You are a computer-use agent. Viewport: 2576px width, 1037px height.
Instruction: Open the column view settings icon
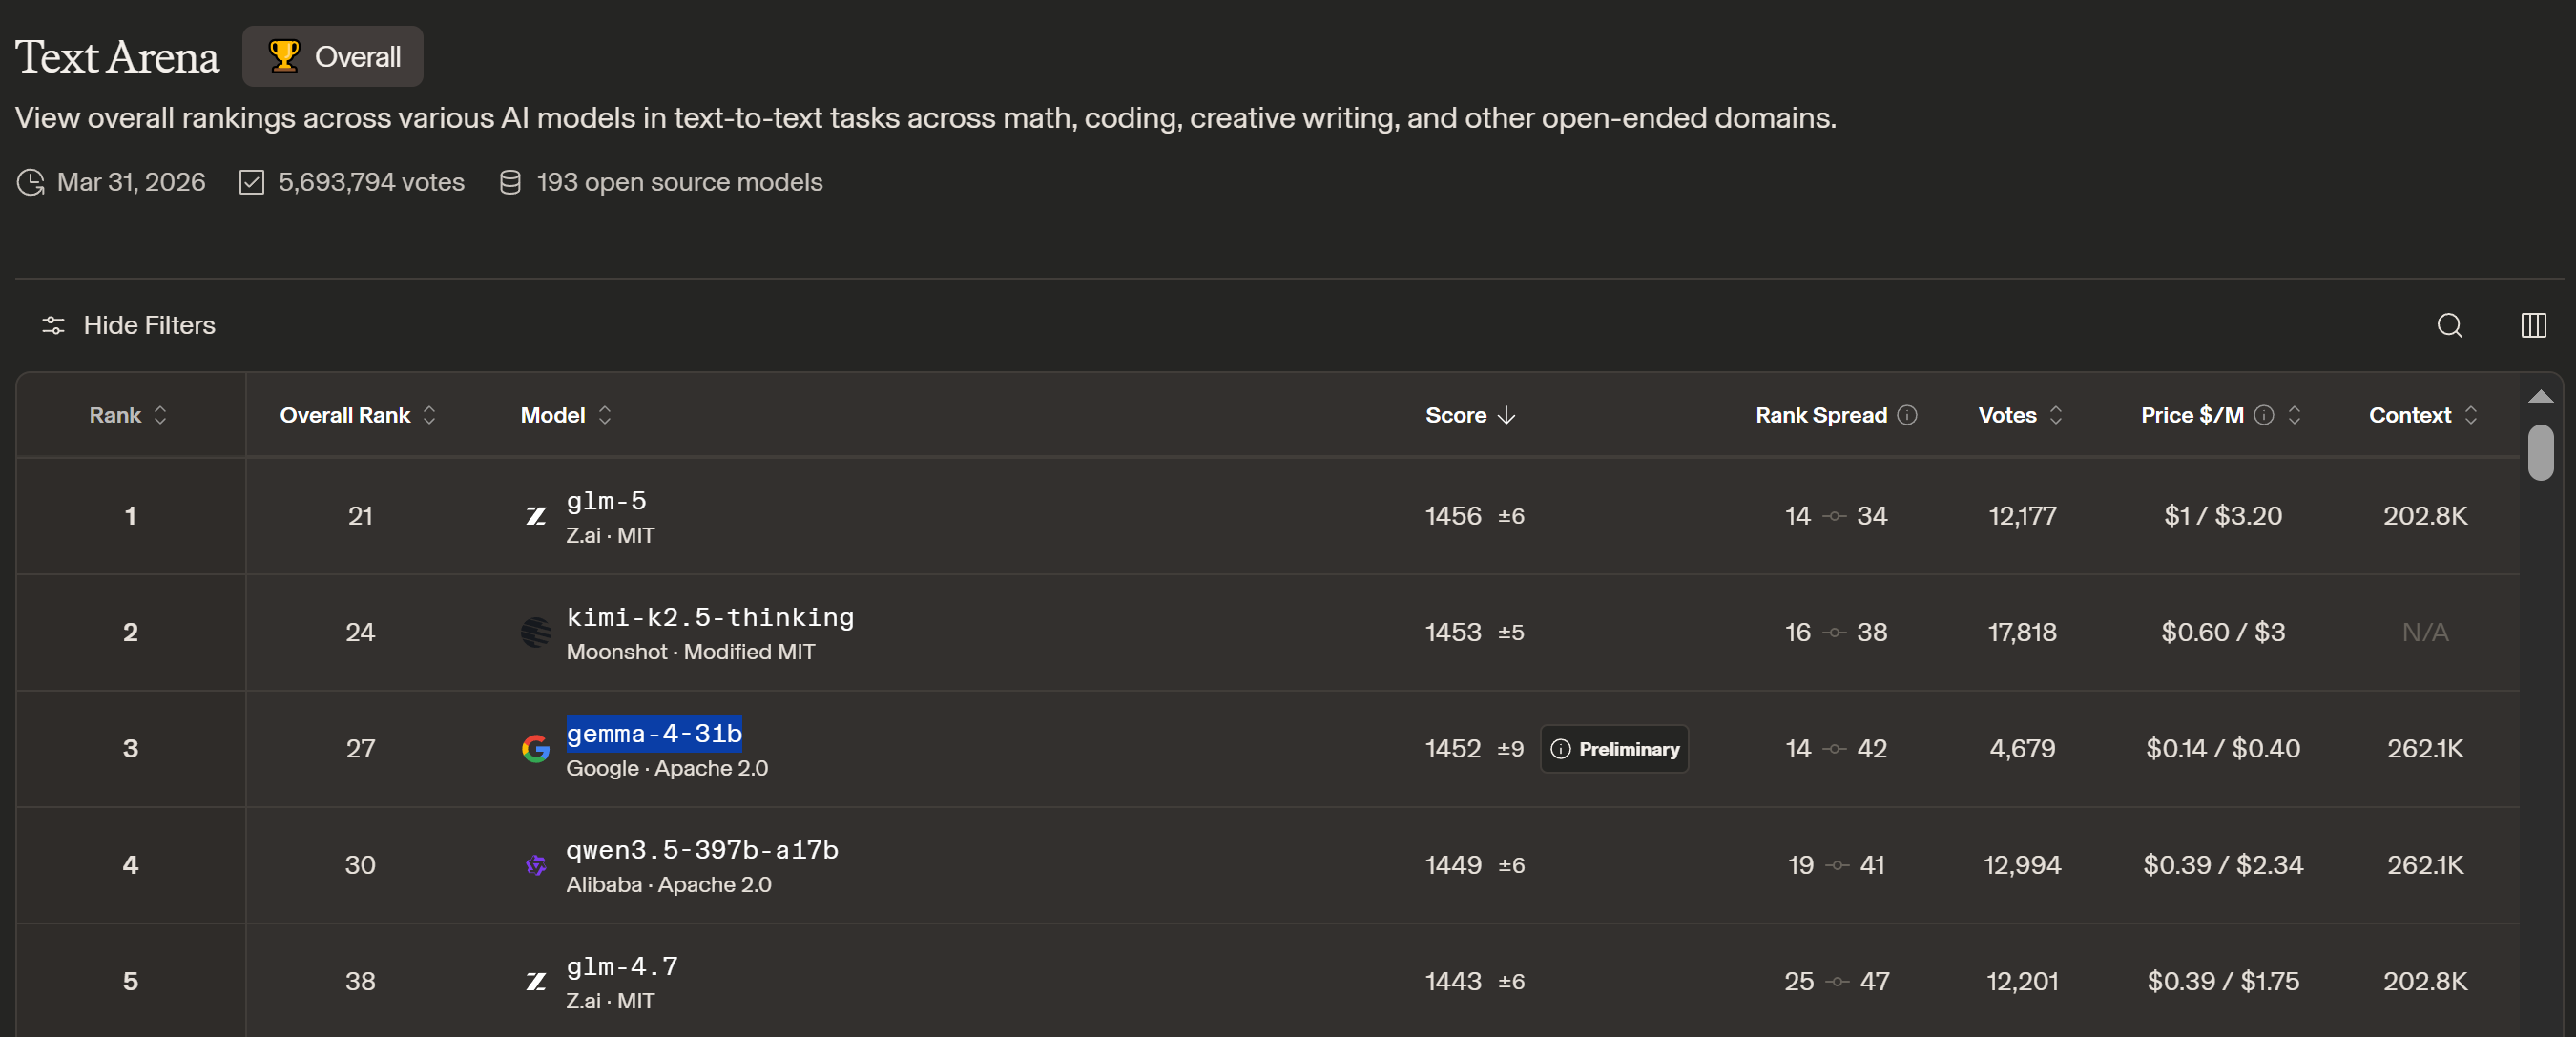coord(2533,325)
